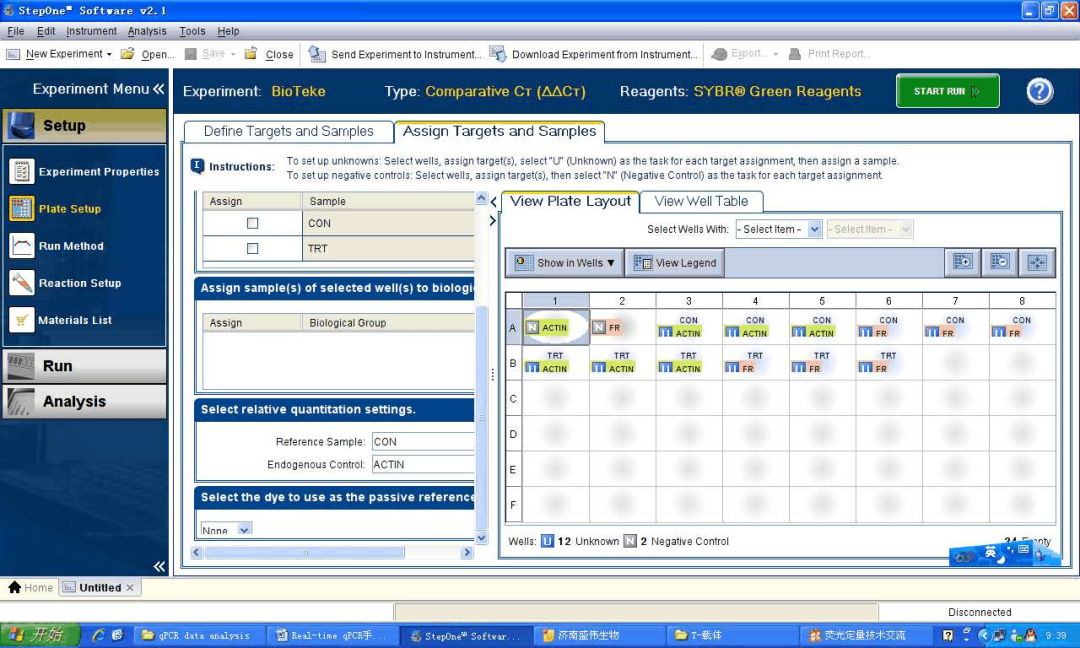Open the Analysis menu in the menu bar

[x=147, y=32]
